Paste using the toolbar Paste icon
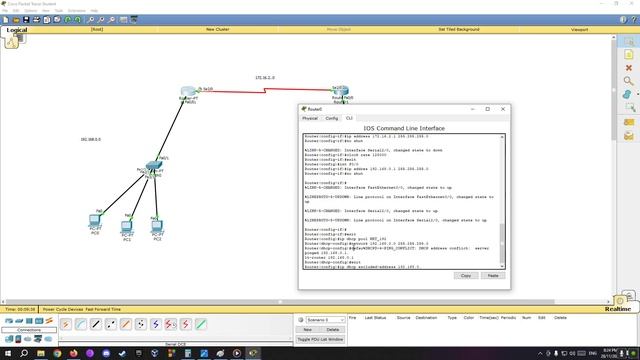Screen dimensions: 640x360 click(x=57, y=20)
